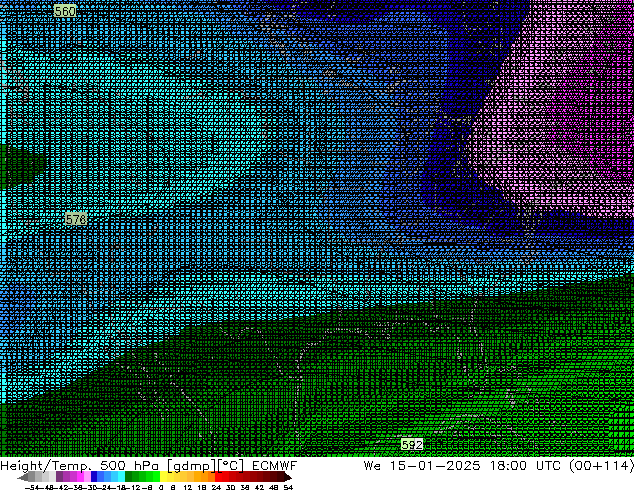The image size is (634, 490).
Task: Click the 578 contour height label
Action: coord(76,219)
